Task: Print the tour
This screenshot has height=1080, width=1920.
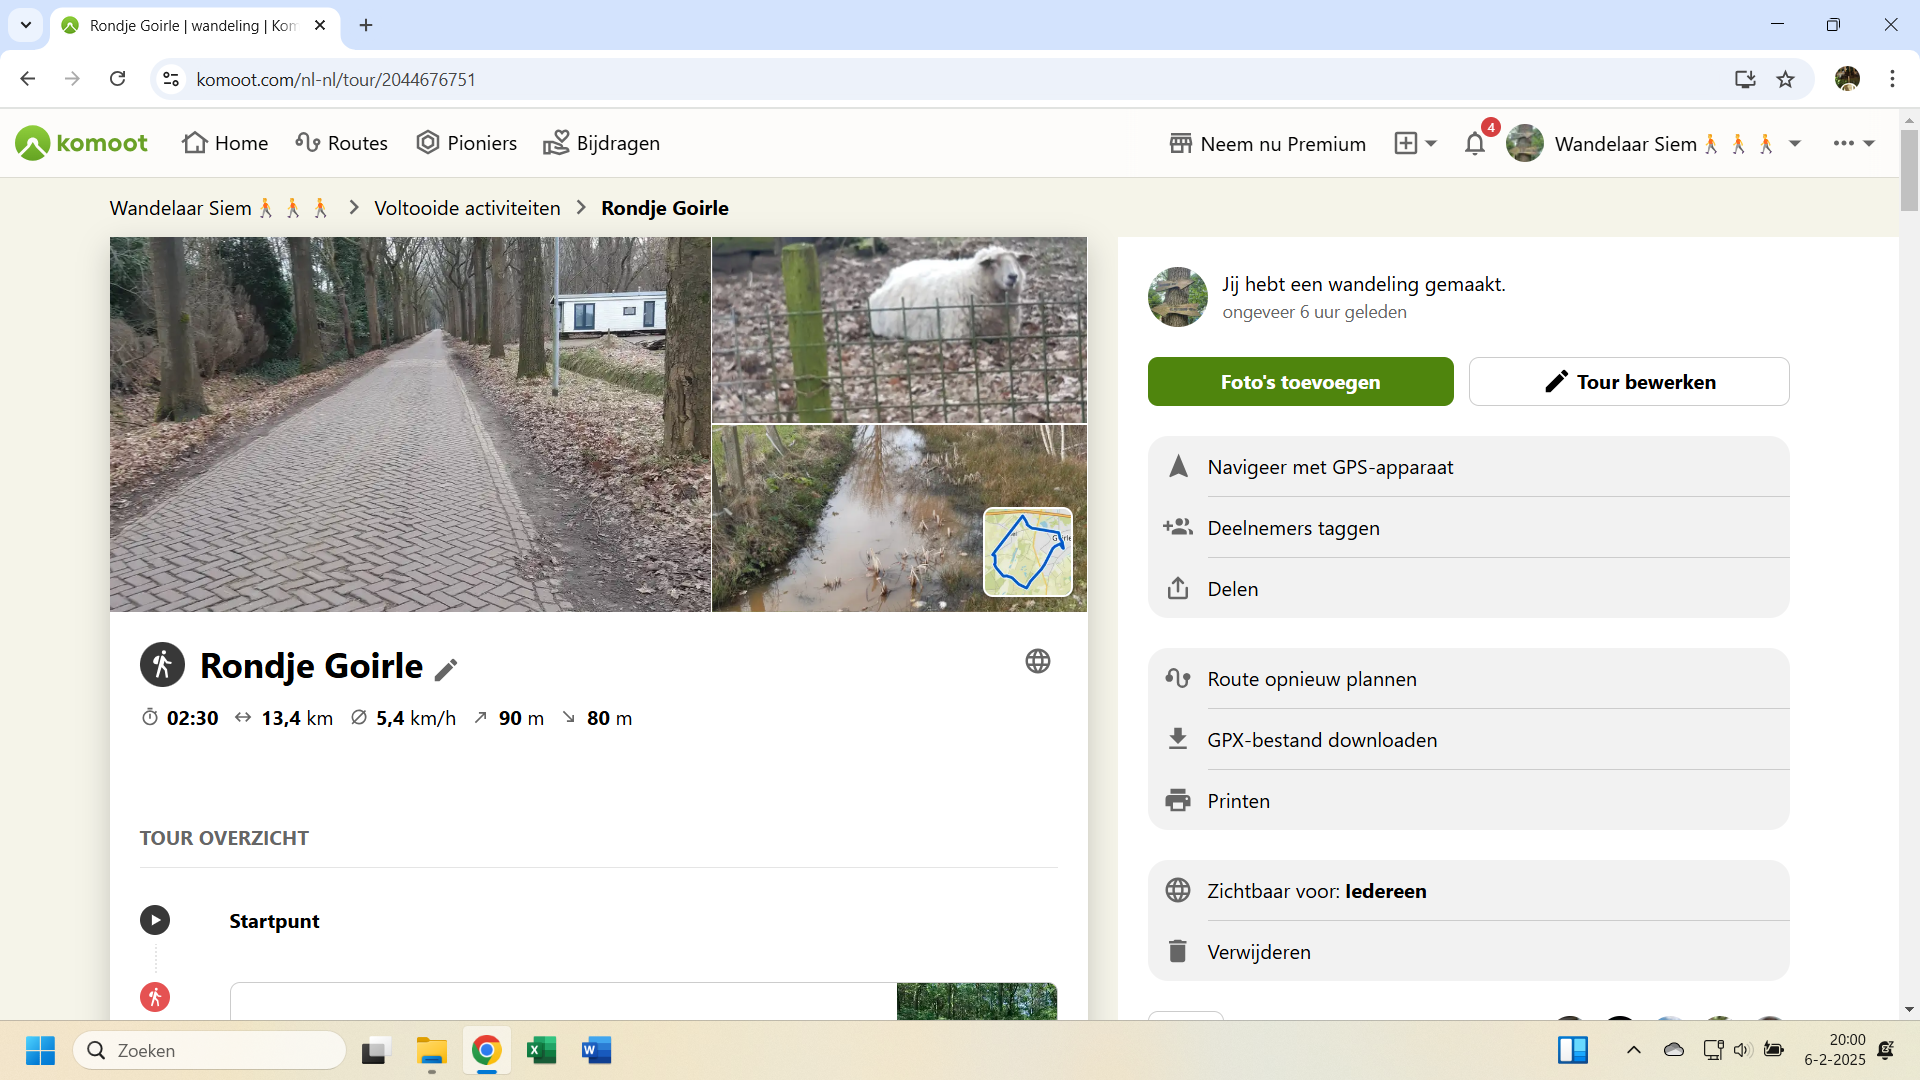Action: [1238, 801]
